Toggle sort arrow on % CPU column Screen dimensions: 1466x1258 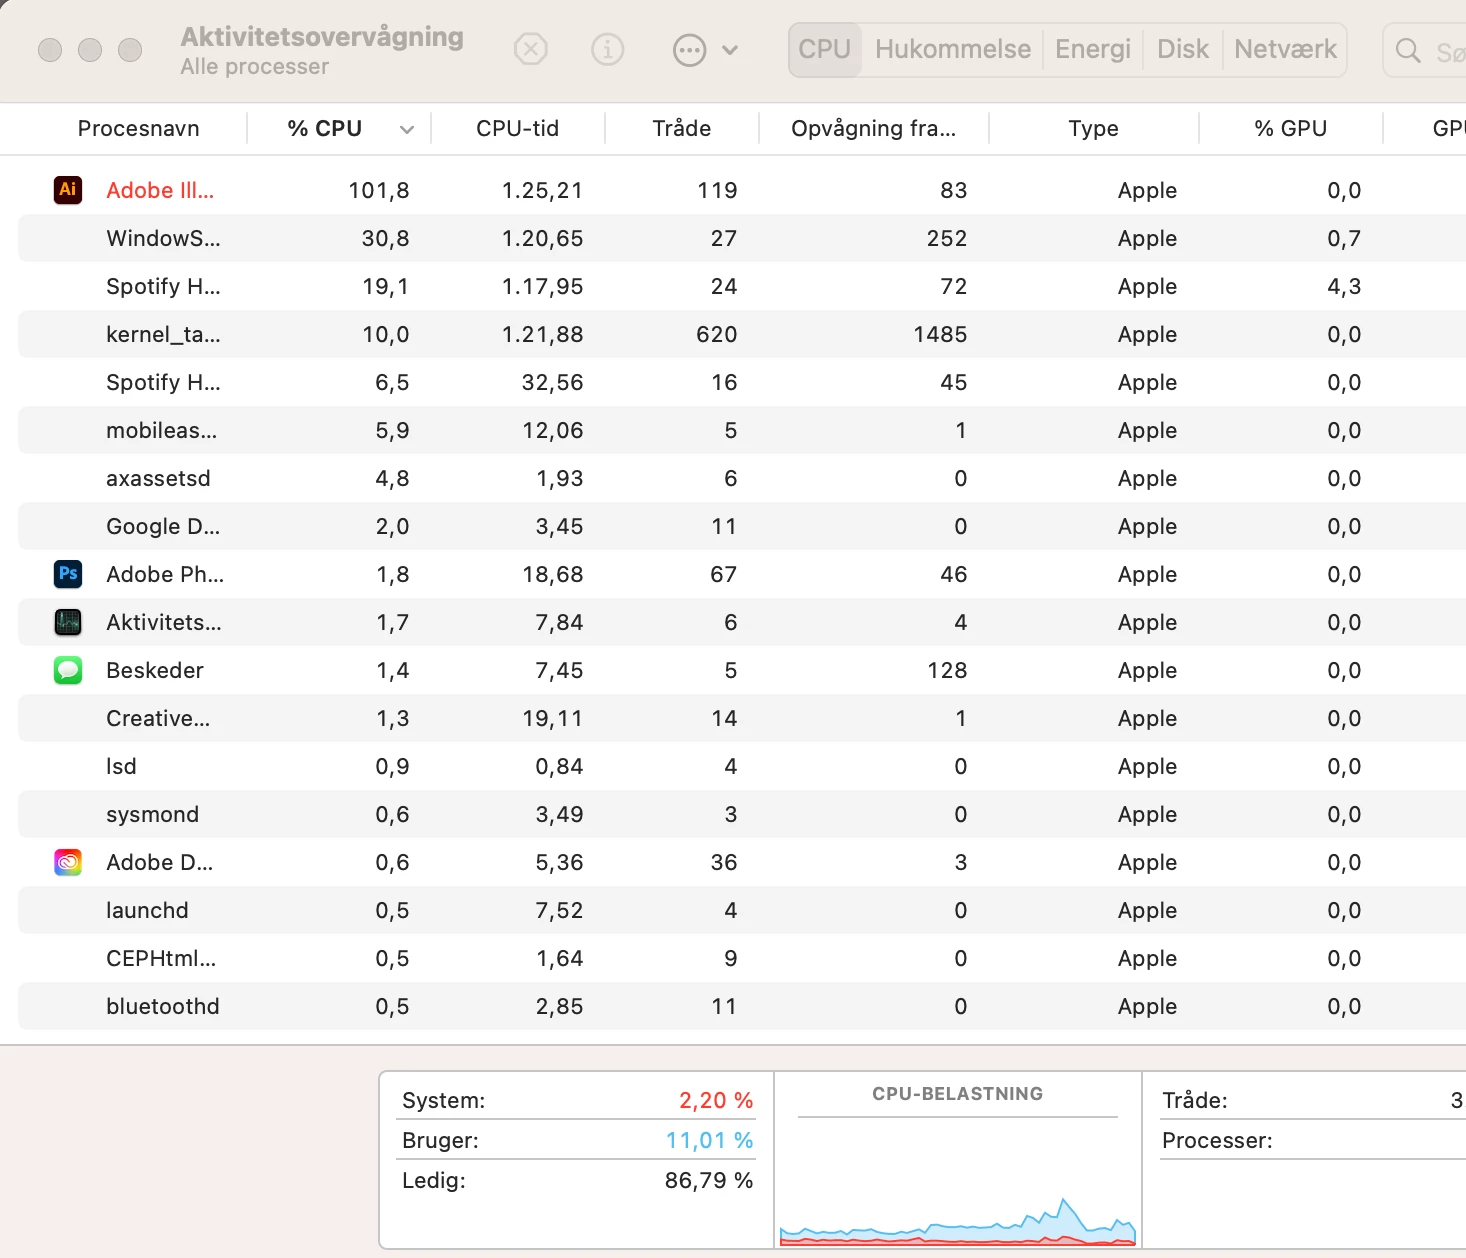[x=406, y=129]
